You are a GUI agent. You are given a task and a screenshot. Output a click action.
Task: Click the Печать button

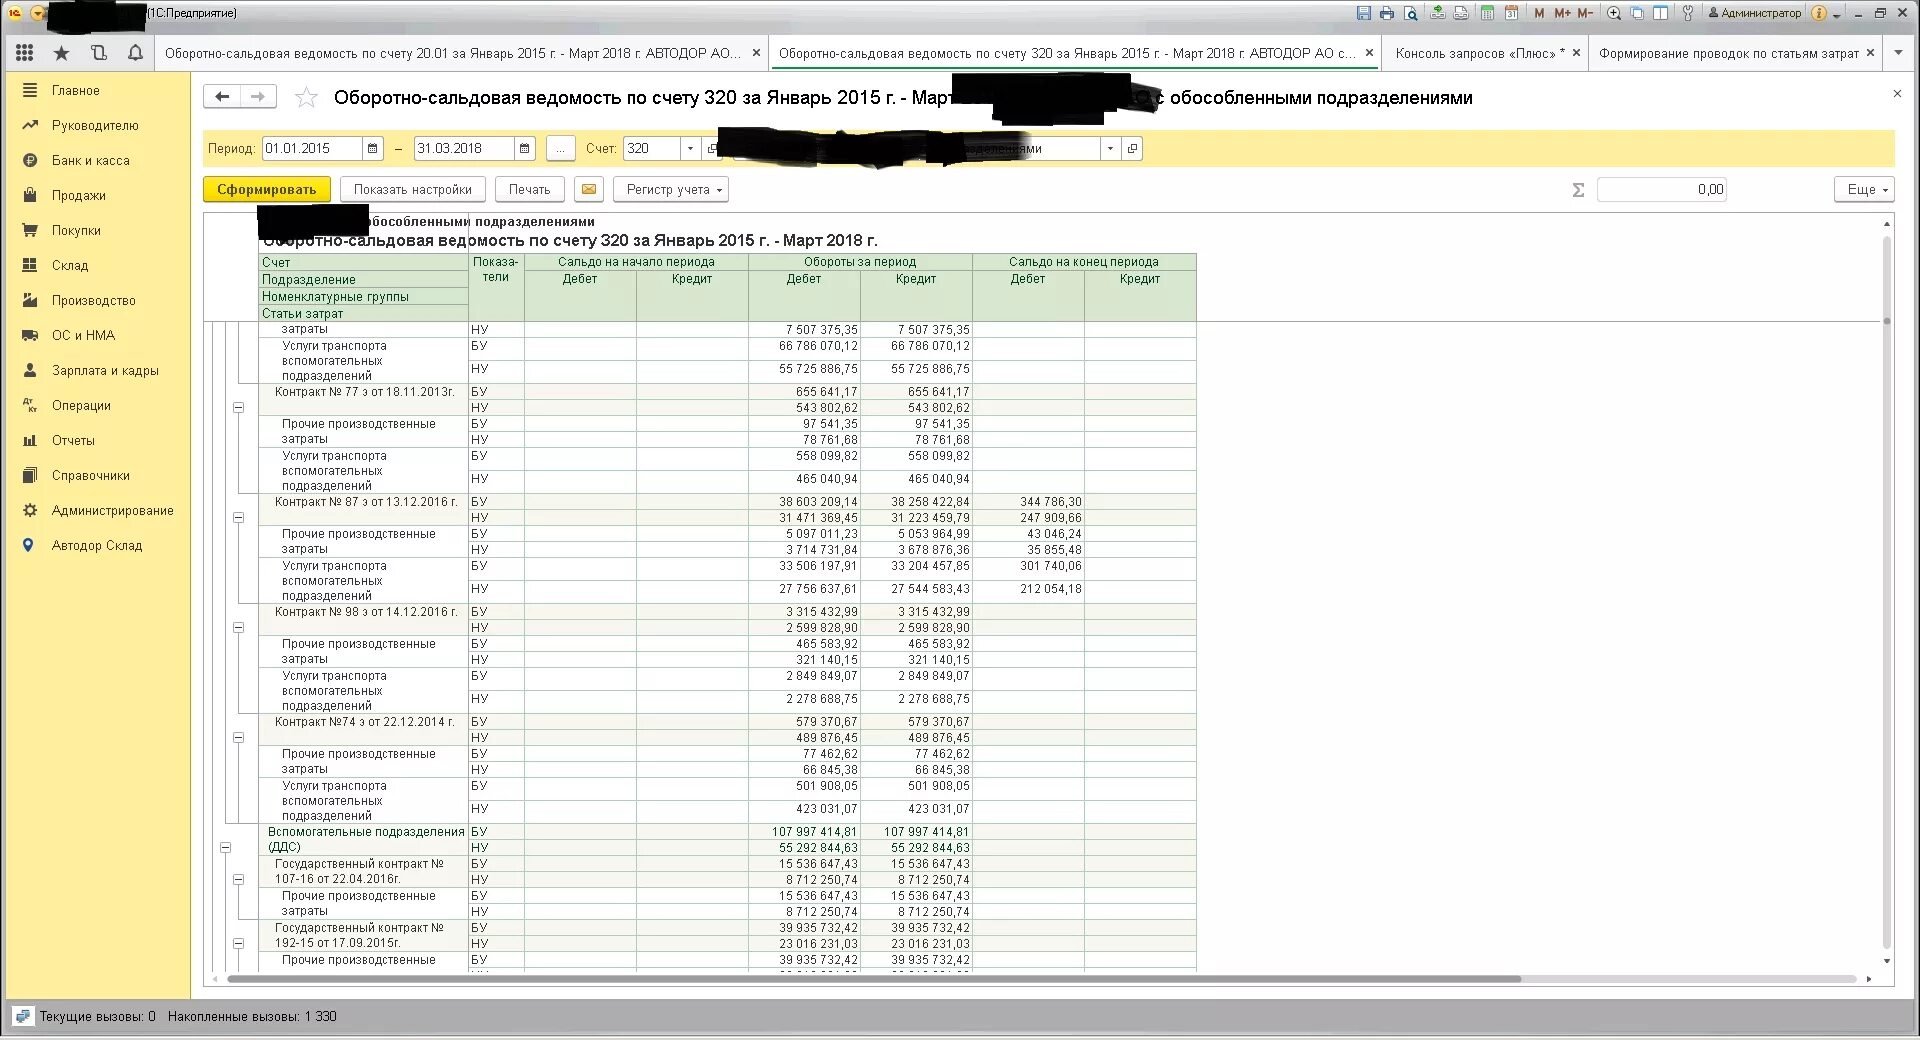(529, 189)
